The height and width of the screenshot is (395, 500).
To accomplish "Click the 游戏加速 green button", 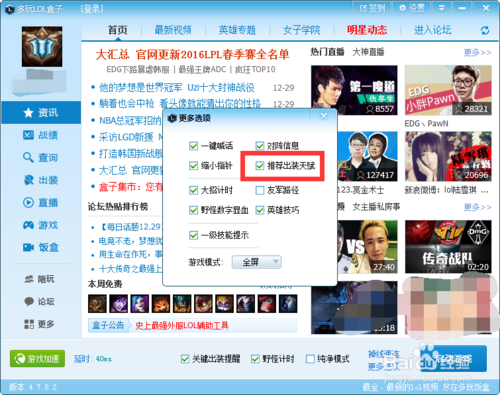I will pos(37,359).
